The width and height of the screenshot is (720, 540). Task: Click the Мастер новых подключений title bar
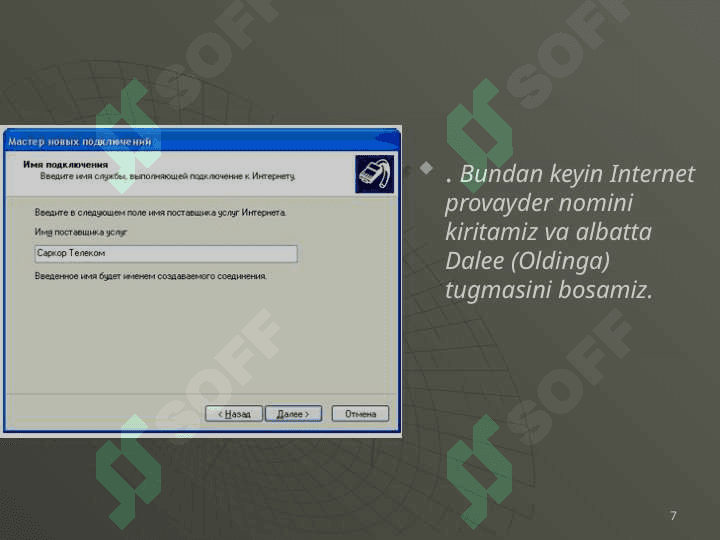pyautogui.click(x=80, y=141)
